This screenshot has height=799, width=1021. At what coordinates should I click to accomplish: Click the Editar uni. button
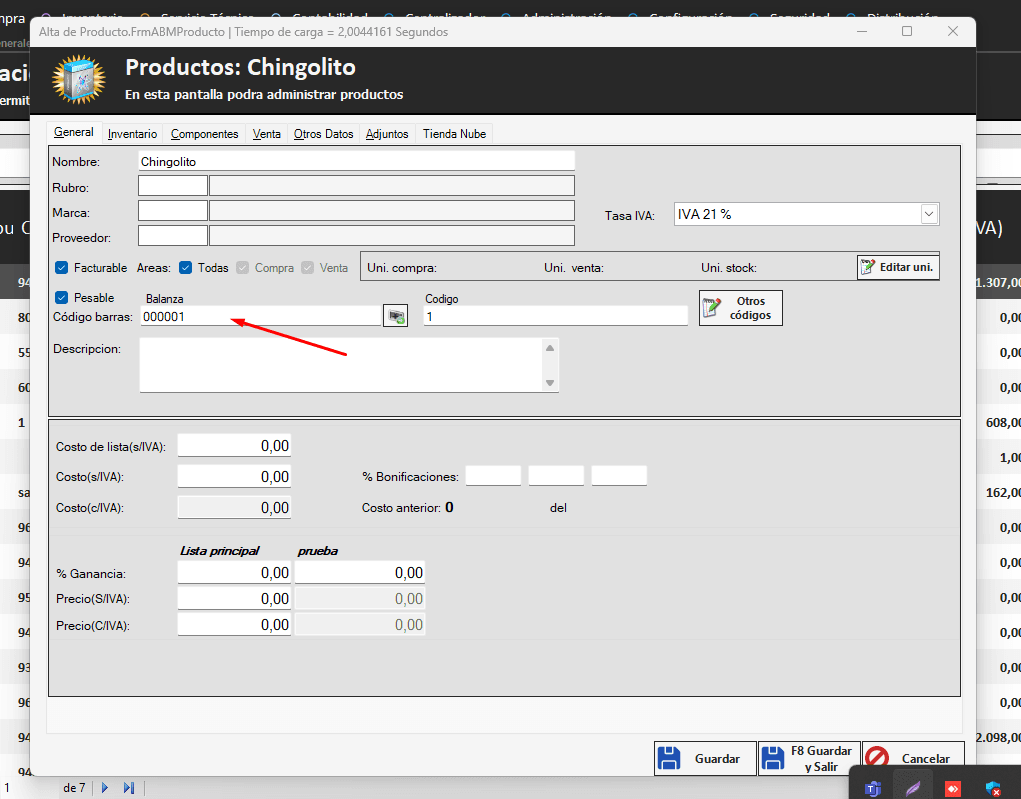tap(898, 267)
